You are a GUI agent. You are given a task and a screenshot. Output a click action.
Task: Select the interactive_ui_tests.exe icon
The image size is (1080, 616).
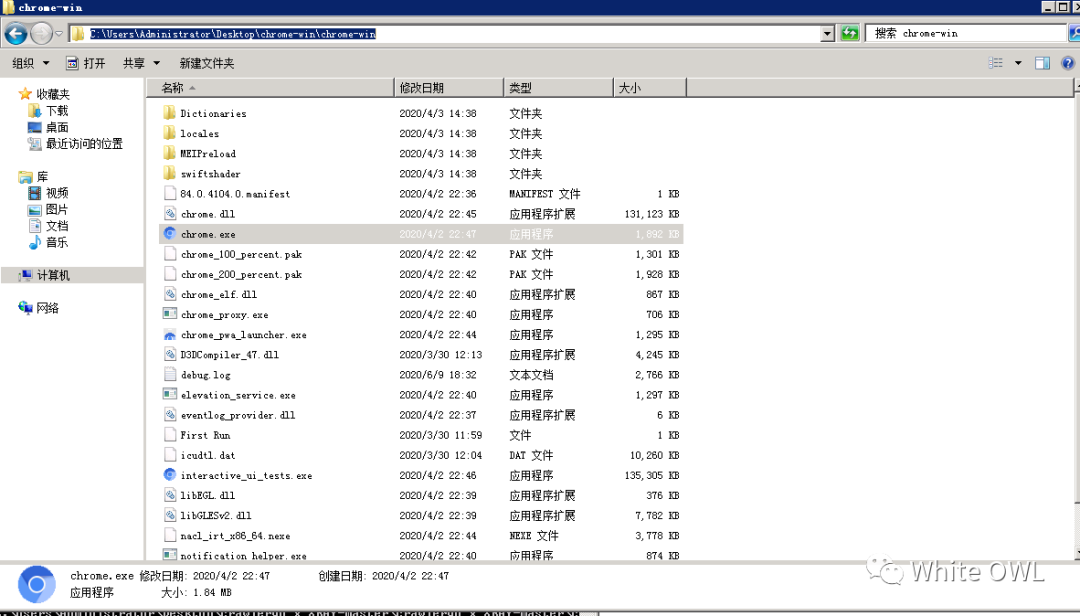click(170, 475)
